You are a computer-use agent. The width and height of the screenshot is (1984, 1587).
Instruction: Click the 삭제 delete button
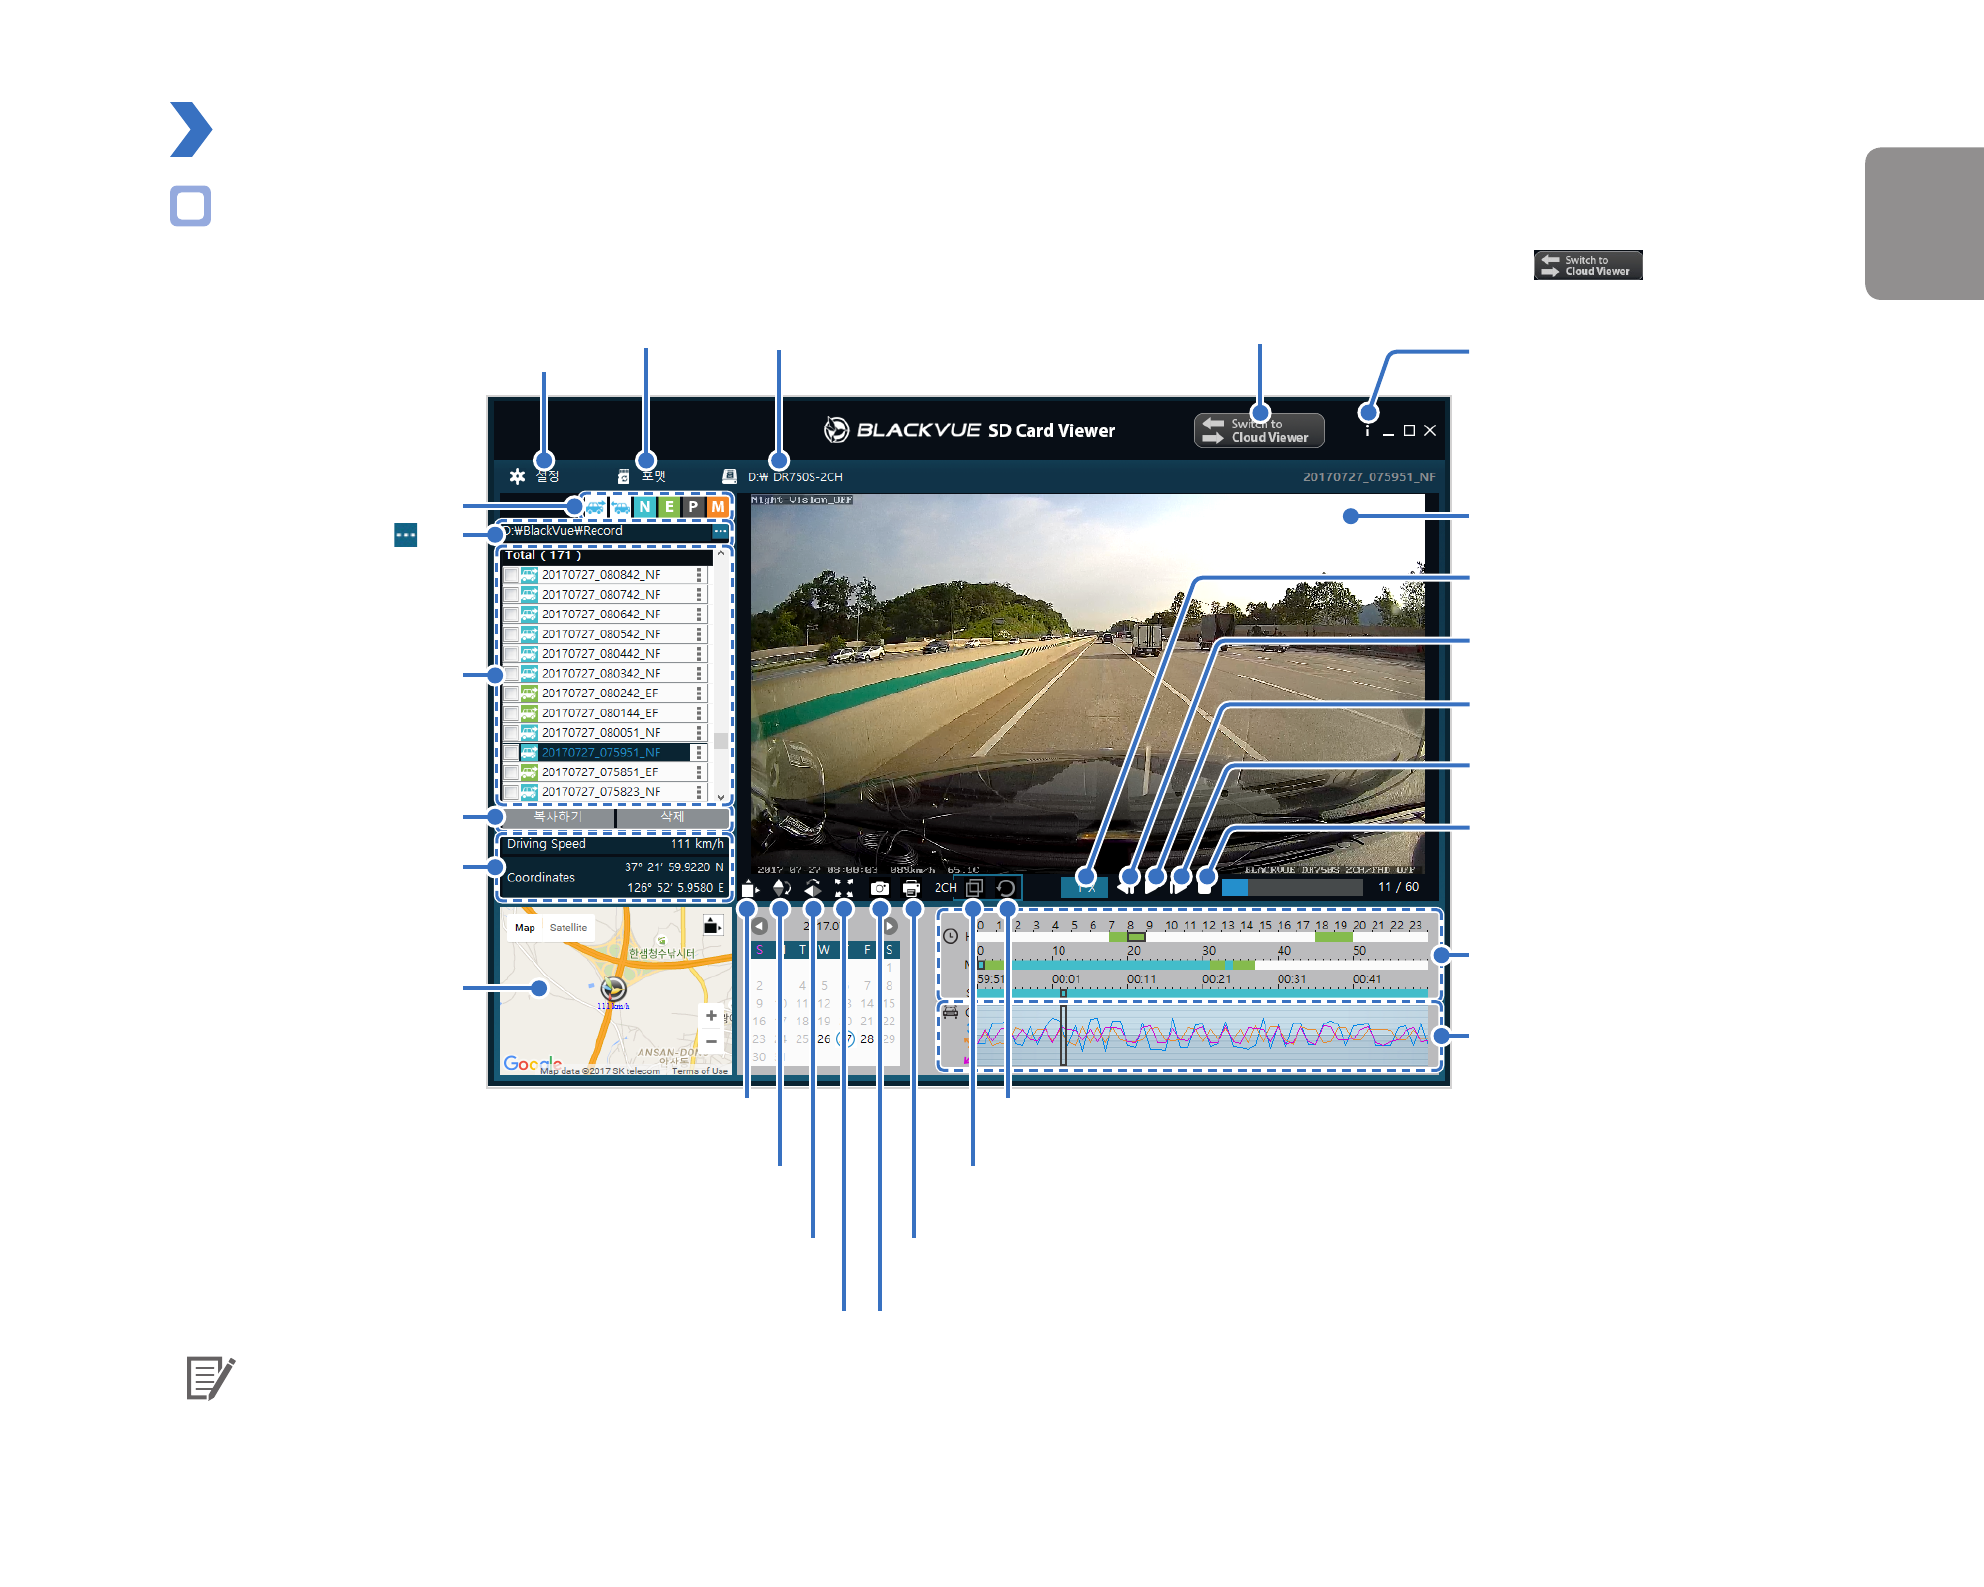[672, 817]
